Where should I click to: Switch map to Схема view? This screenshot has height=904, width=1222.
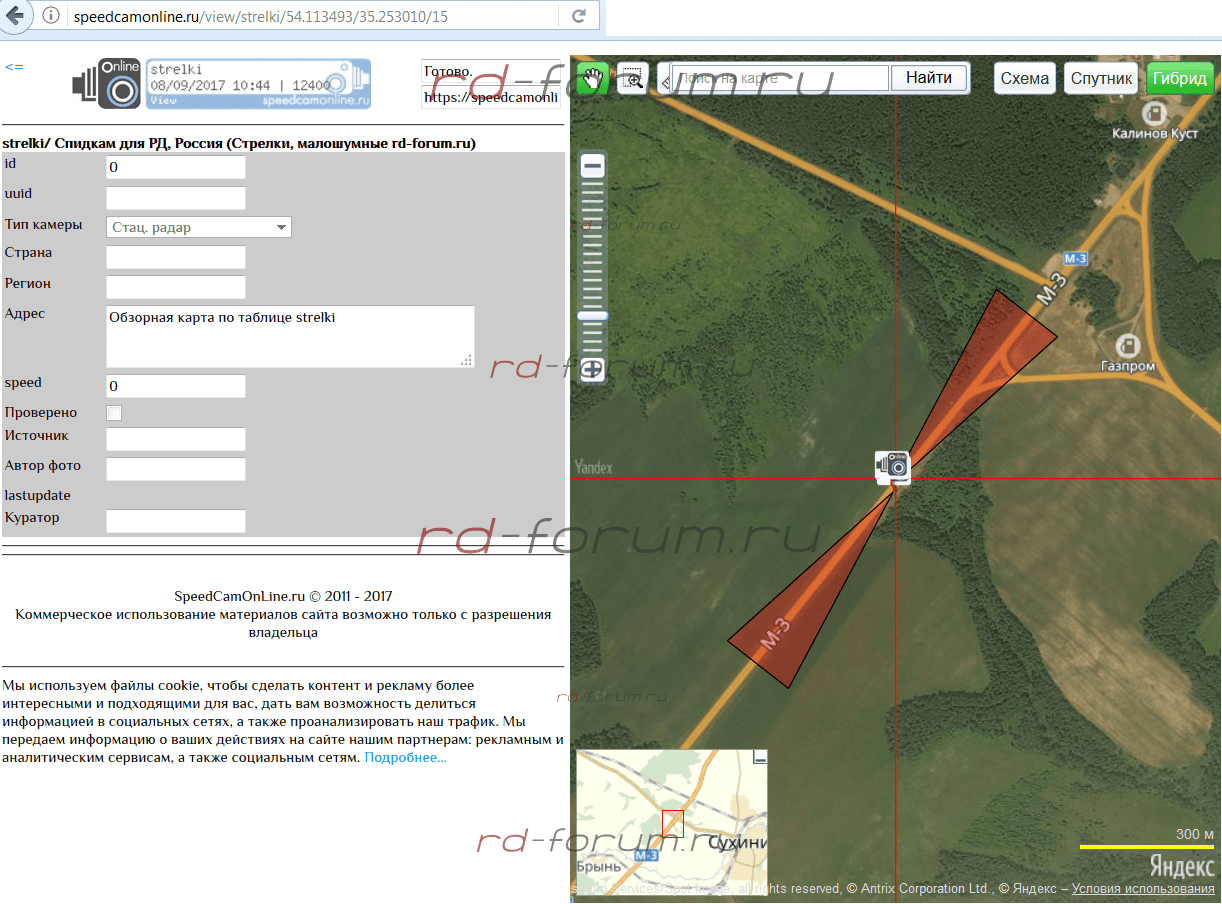1024,78
